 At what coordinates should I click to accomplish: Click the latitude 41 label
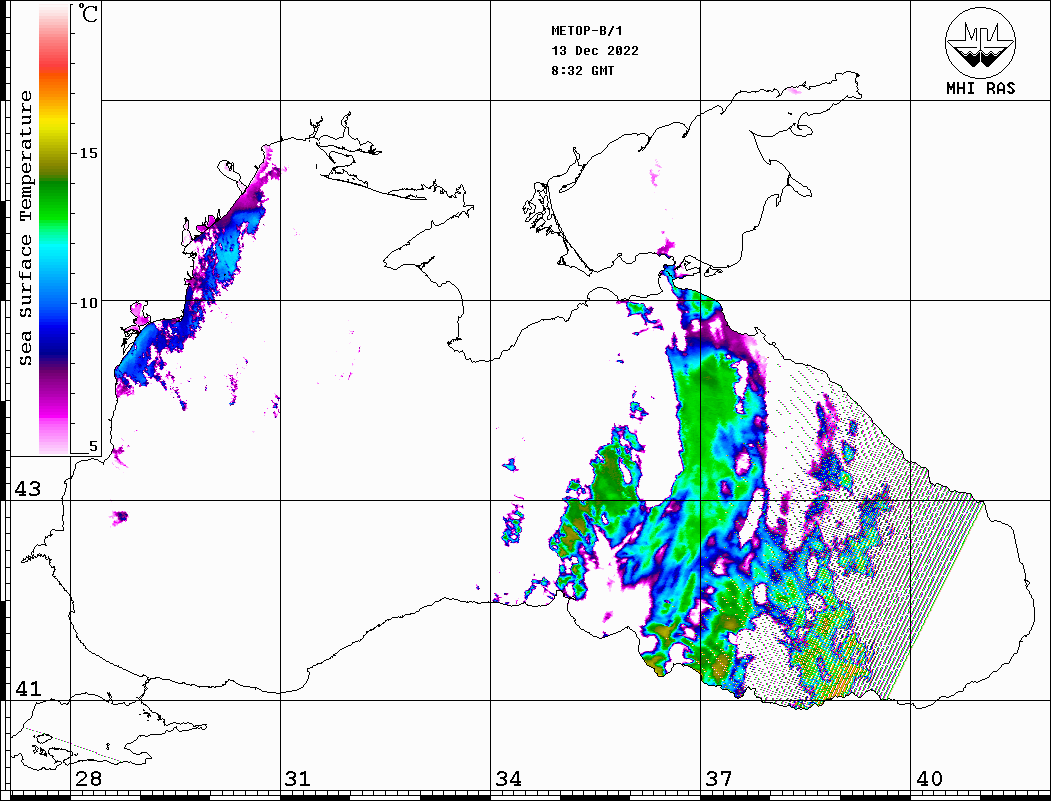pos(27,689)
